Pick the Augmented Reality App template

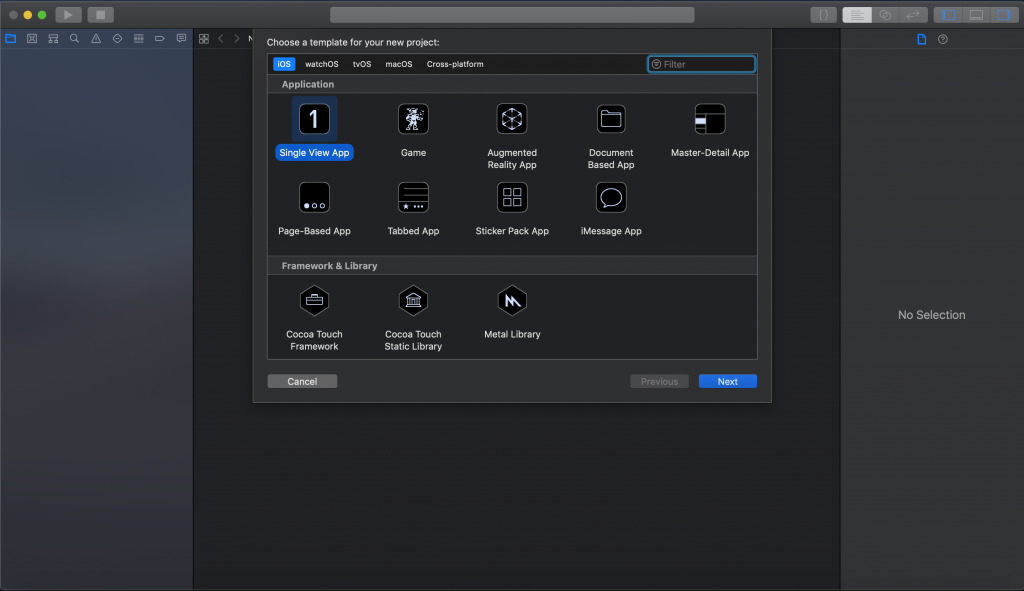pos(512,136)
